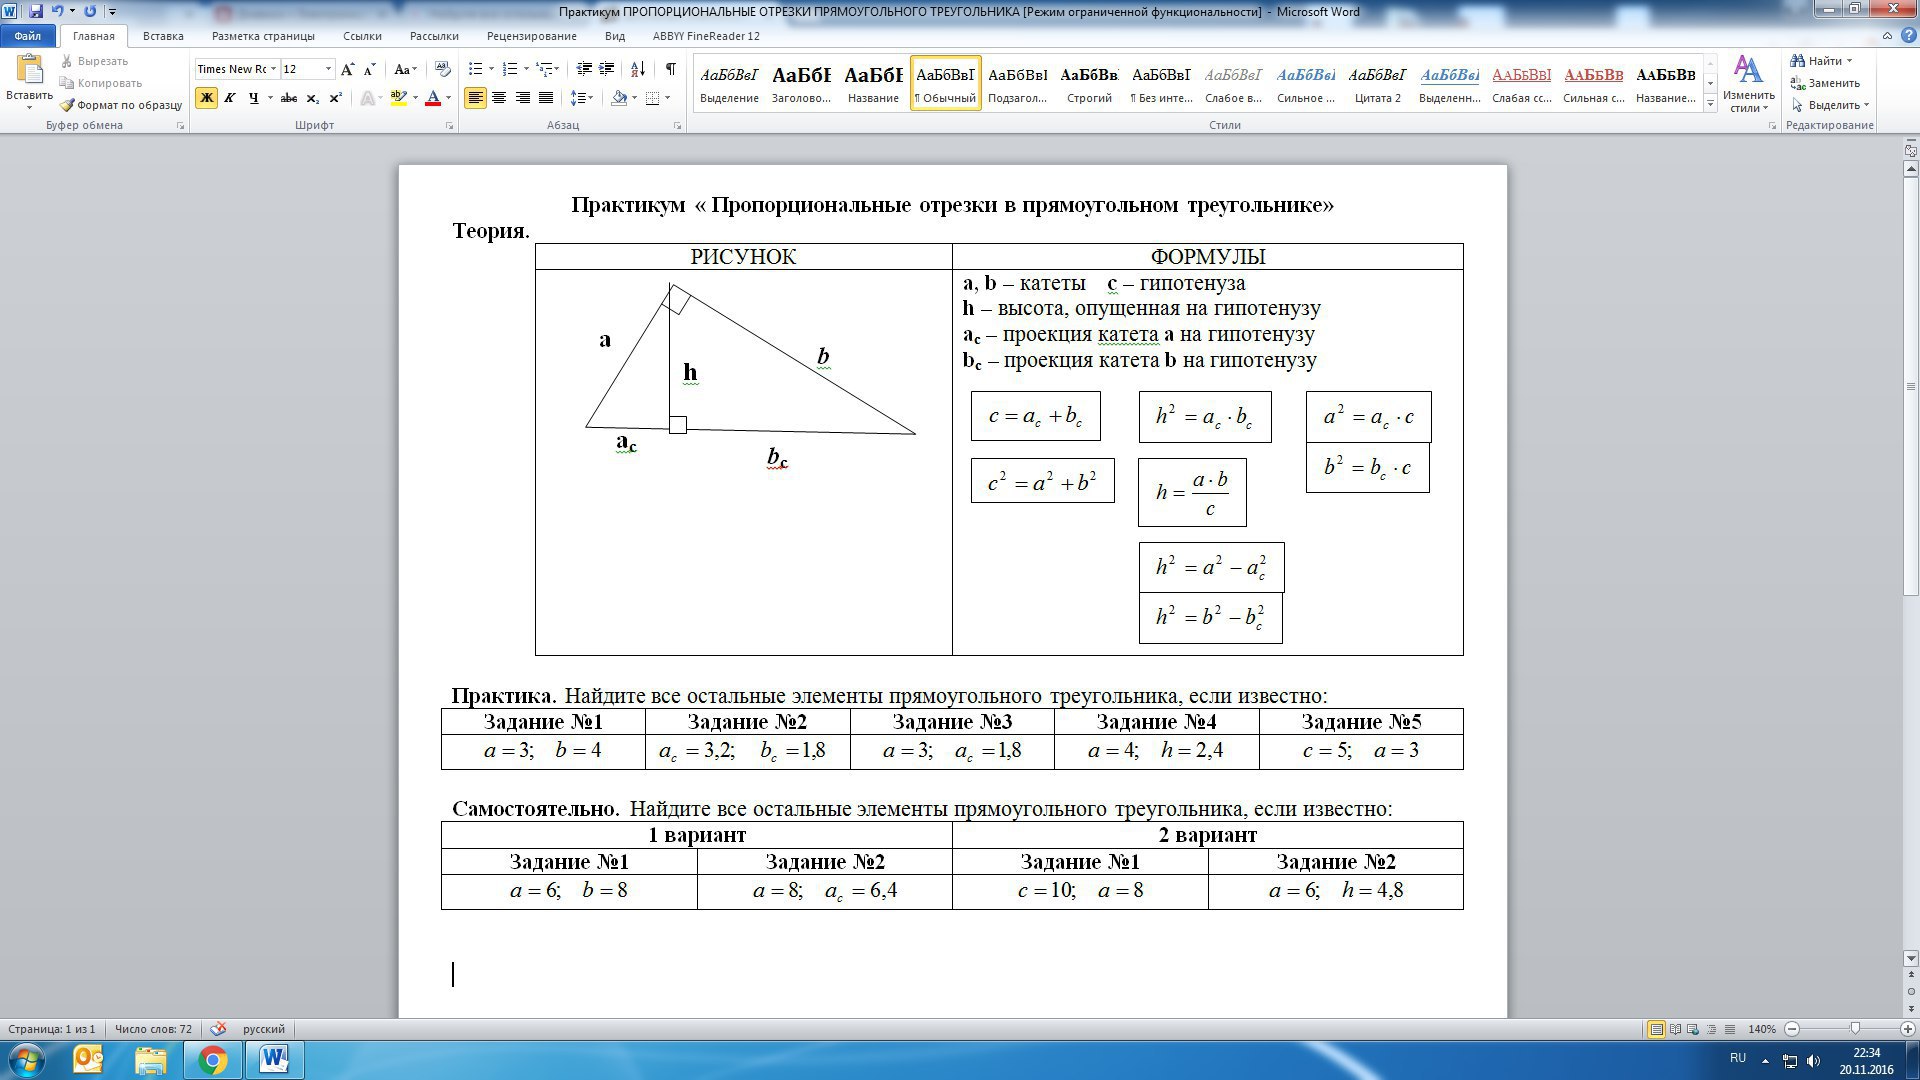Click the Justify alignment icon
The width and height of the screenshot is (1920, 1080).
pos(546,98)
